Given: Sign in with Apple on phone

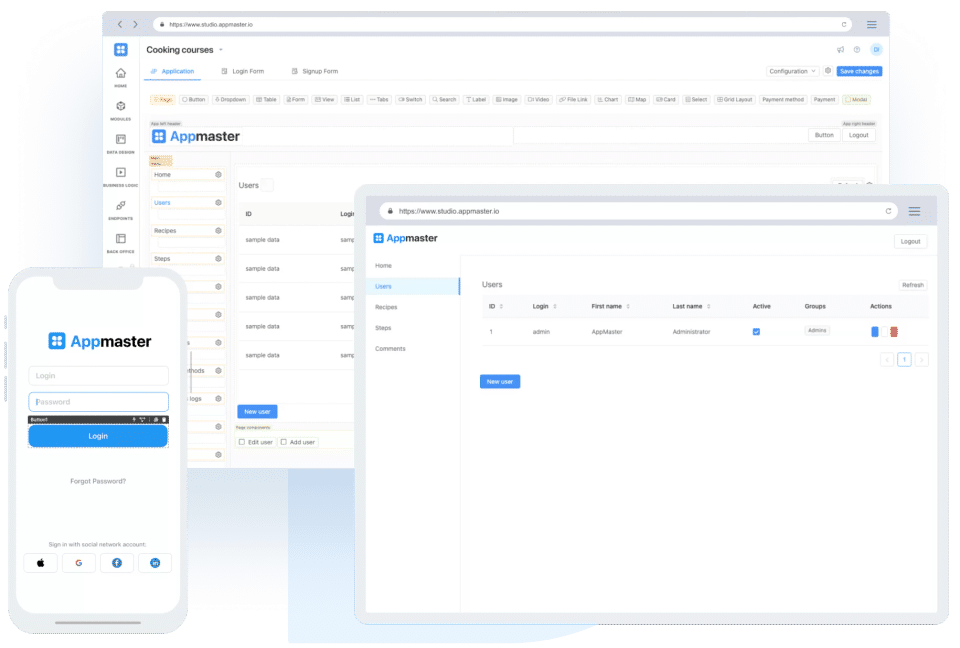Looking at the screenshot, I should point(40,563).
